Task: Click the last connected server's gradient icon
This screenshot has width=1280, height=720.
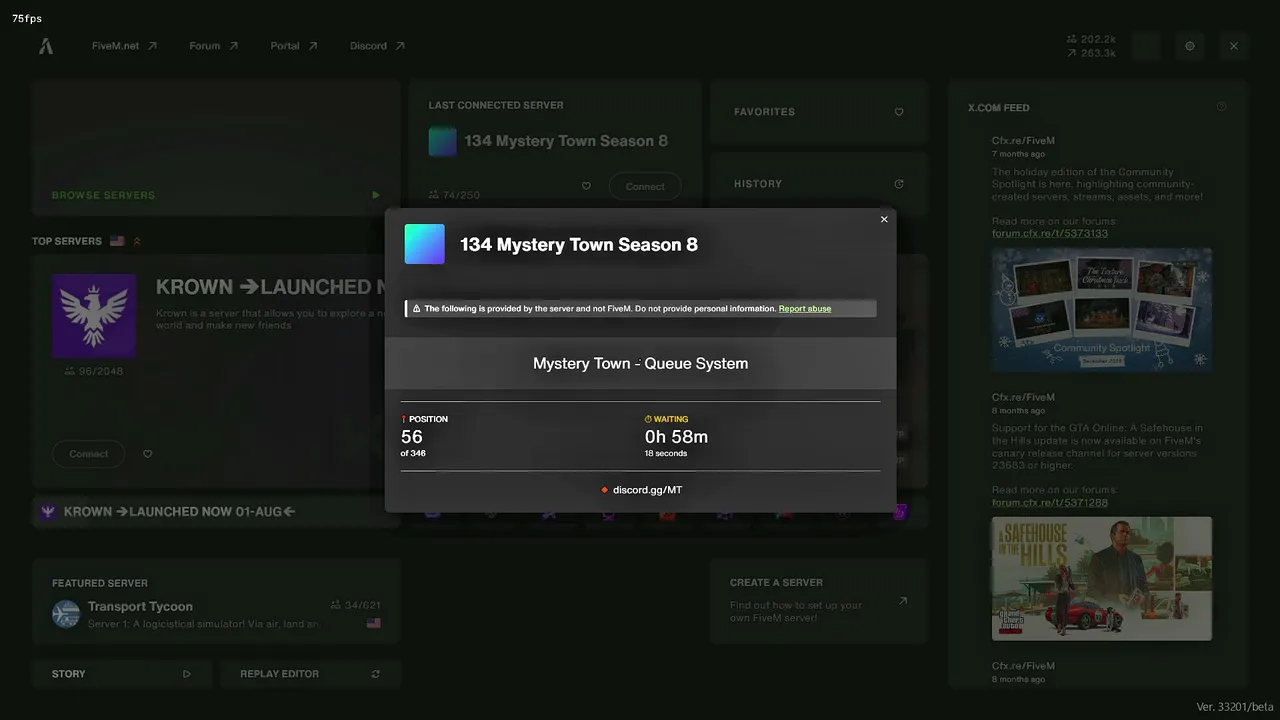Action: pyautogui.click(x=443, y=141)
